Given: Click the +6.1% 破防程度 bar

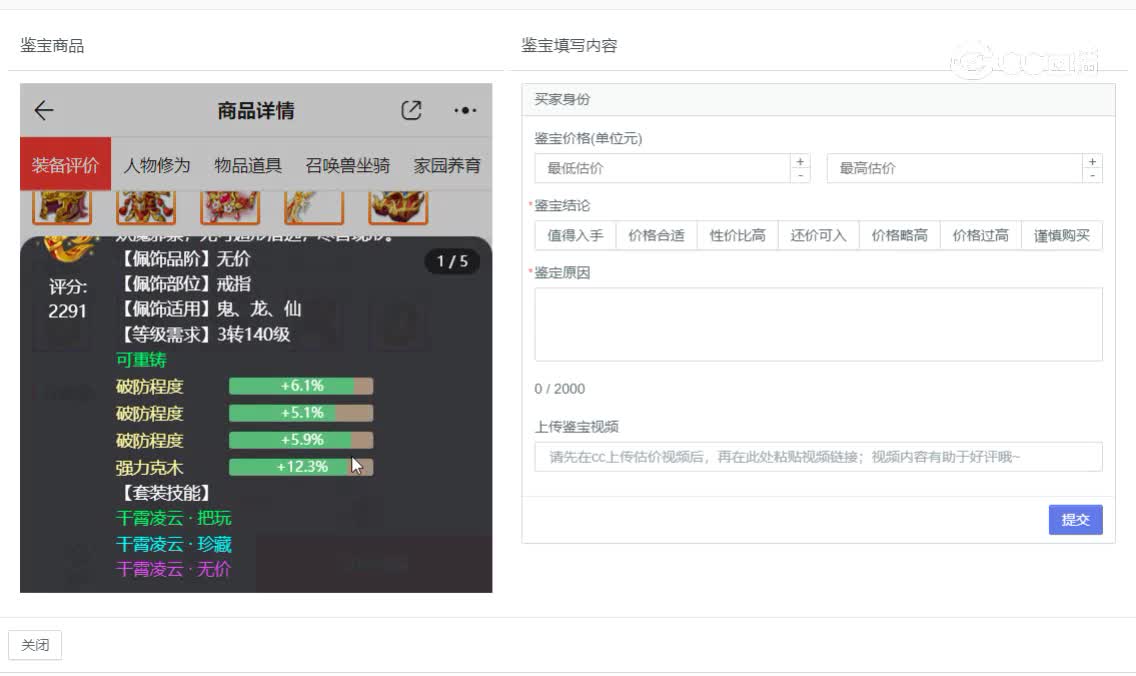Looking at the screenshot, I should (301, 386).
